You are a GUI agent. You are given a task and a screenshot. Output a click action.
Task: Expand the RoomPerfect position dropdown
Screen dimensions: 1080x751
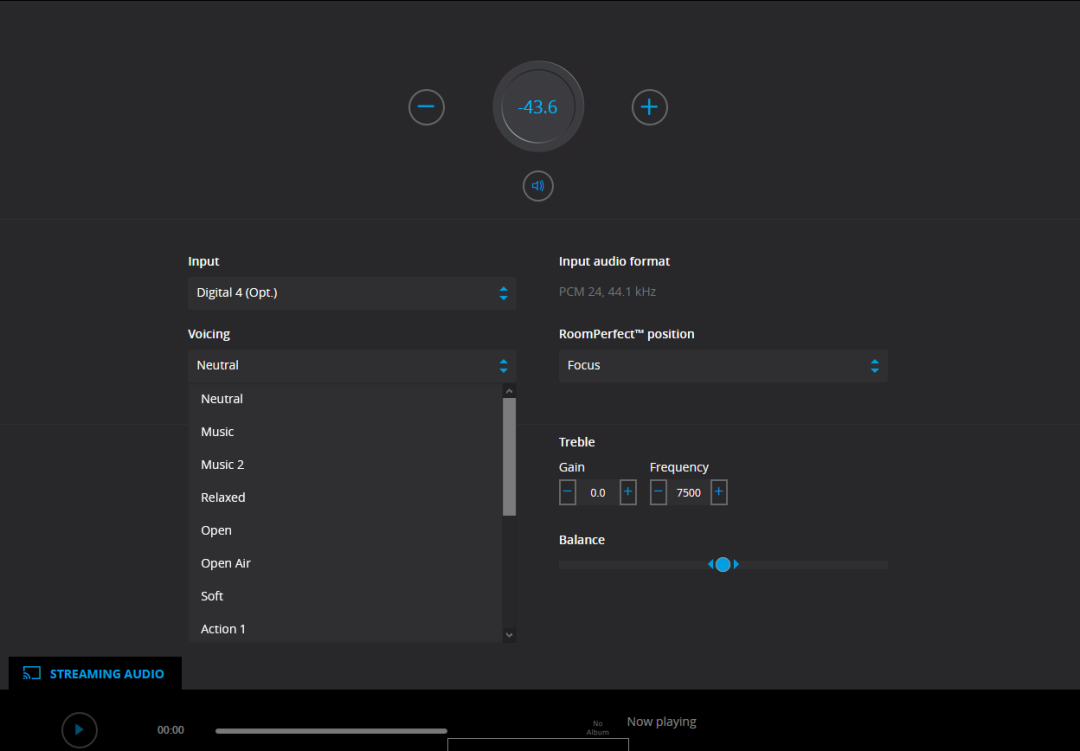pos(722,366)
